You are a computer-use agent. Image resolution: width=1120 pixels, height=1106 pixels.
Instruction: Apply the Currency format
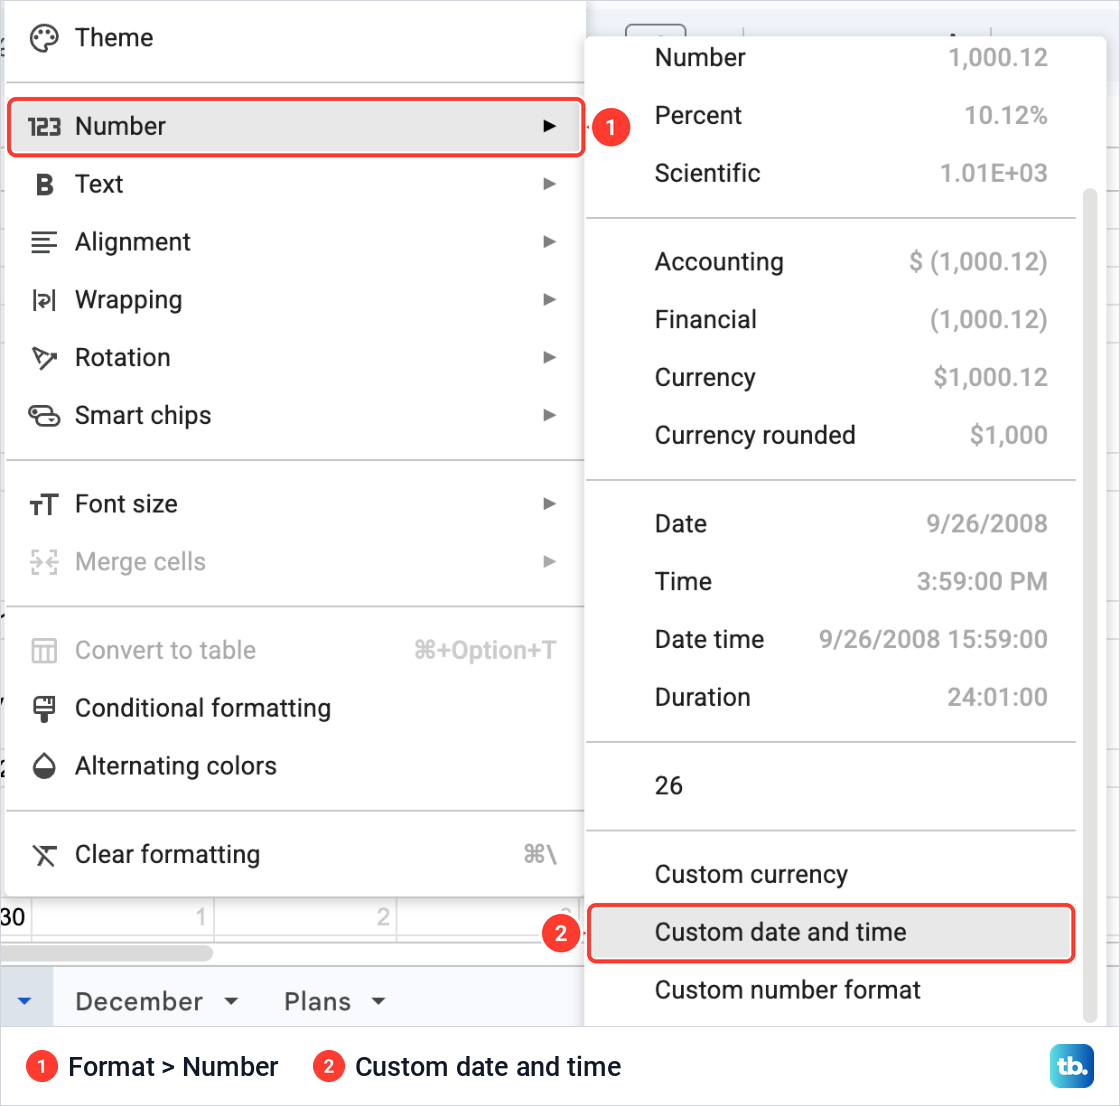[831, 378]
